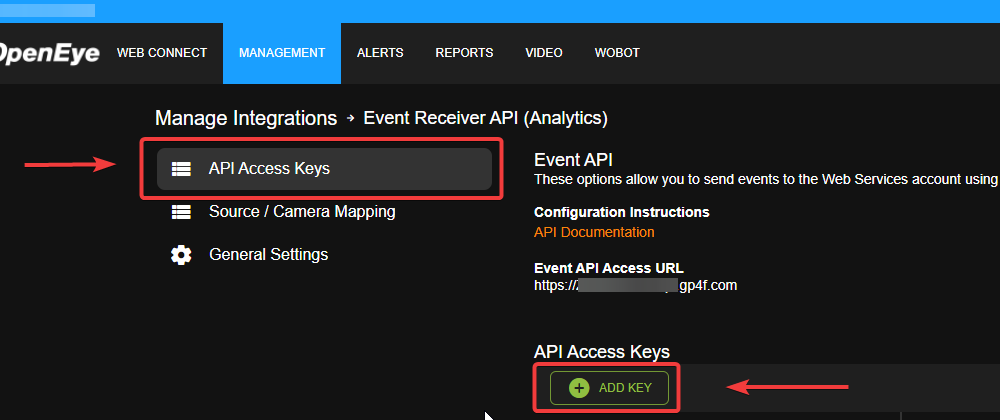Click the API Access Keys section heading

point(601,352)
